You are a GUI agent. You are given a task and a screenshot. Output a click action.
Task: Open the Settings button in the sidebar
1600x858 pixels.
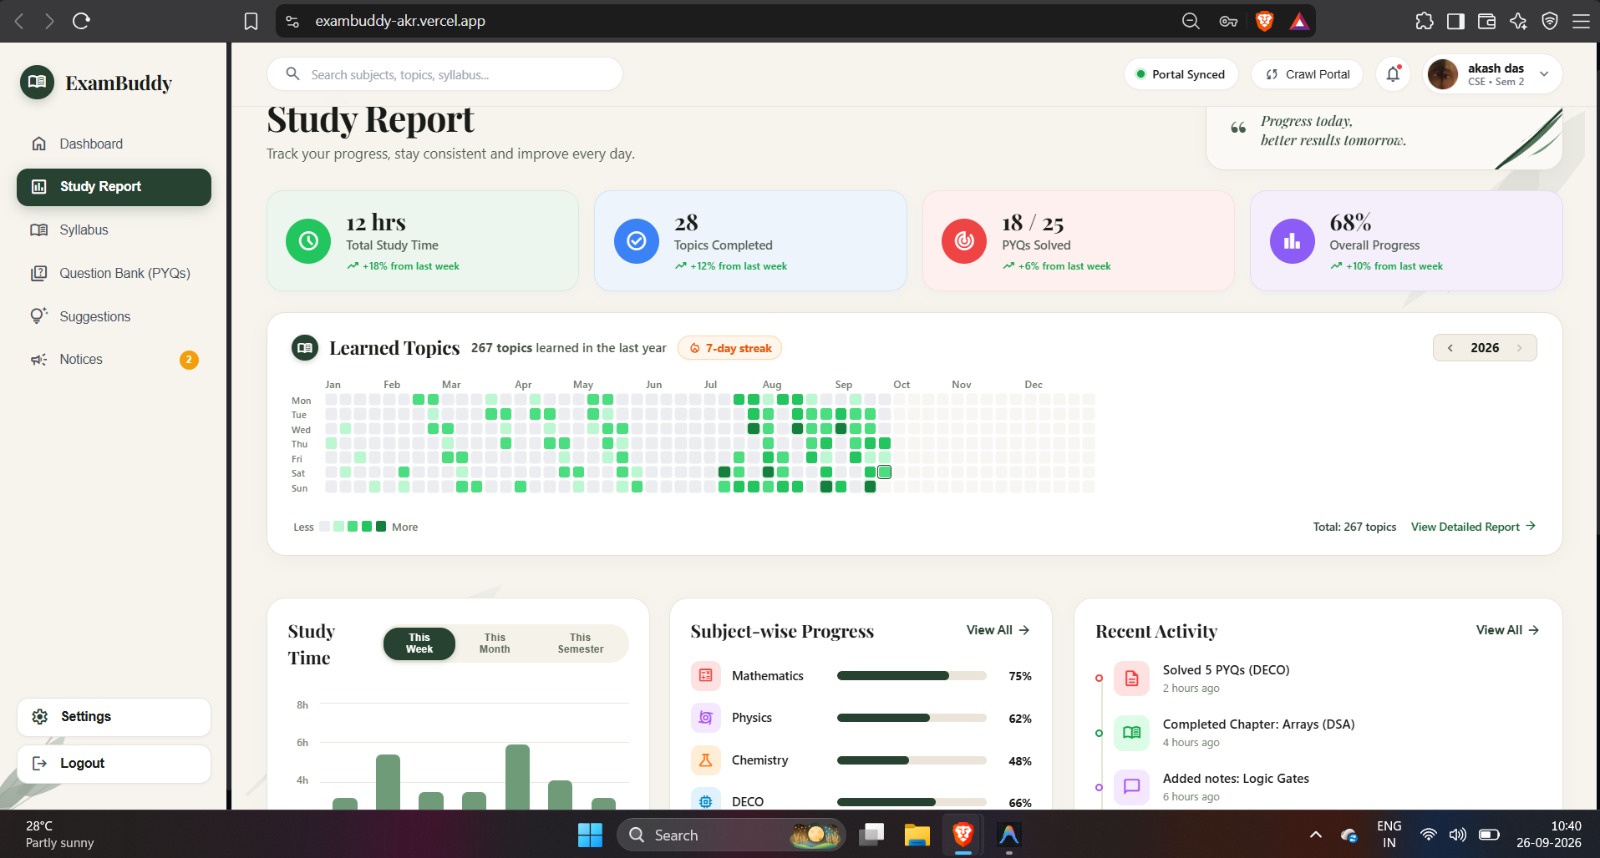[x=114, y=717]
